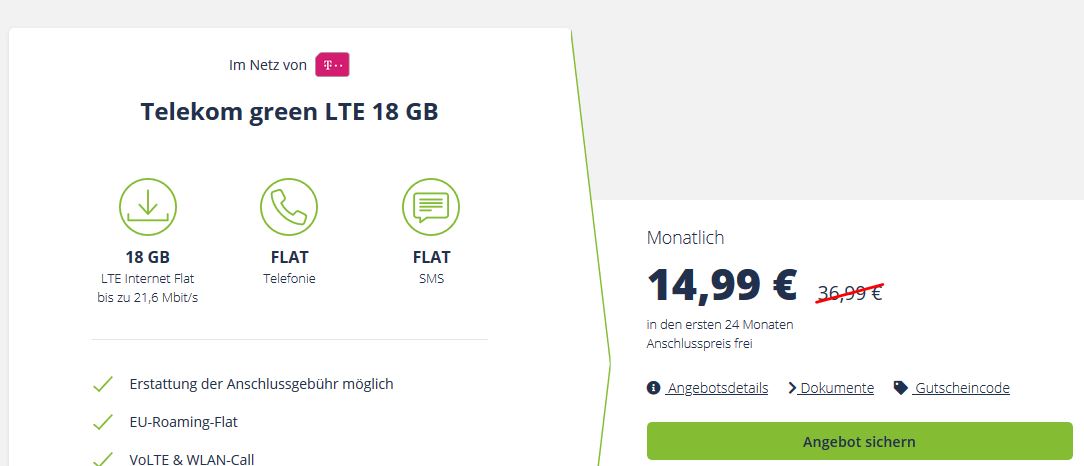The image size is (1084, 466).
Task: Click the phone icon for Telefonie flat
Action: coord(289,207)
